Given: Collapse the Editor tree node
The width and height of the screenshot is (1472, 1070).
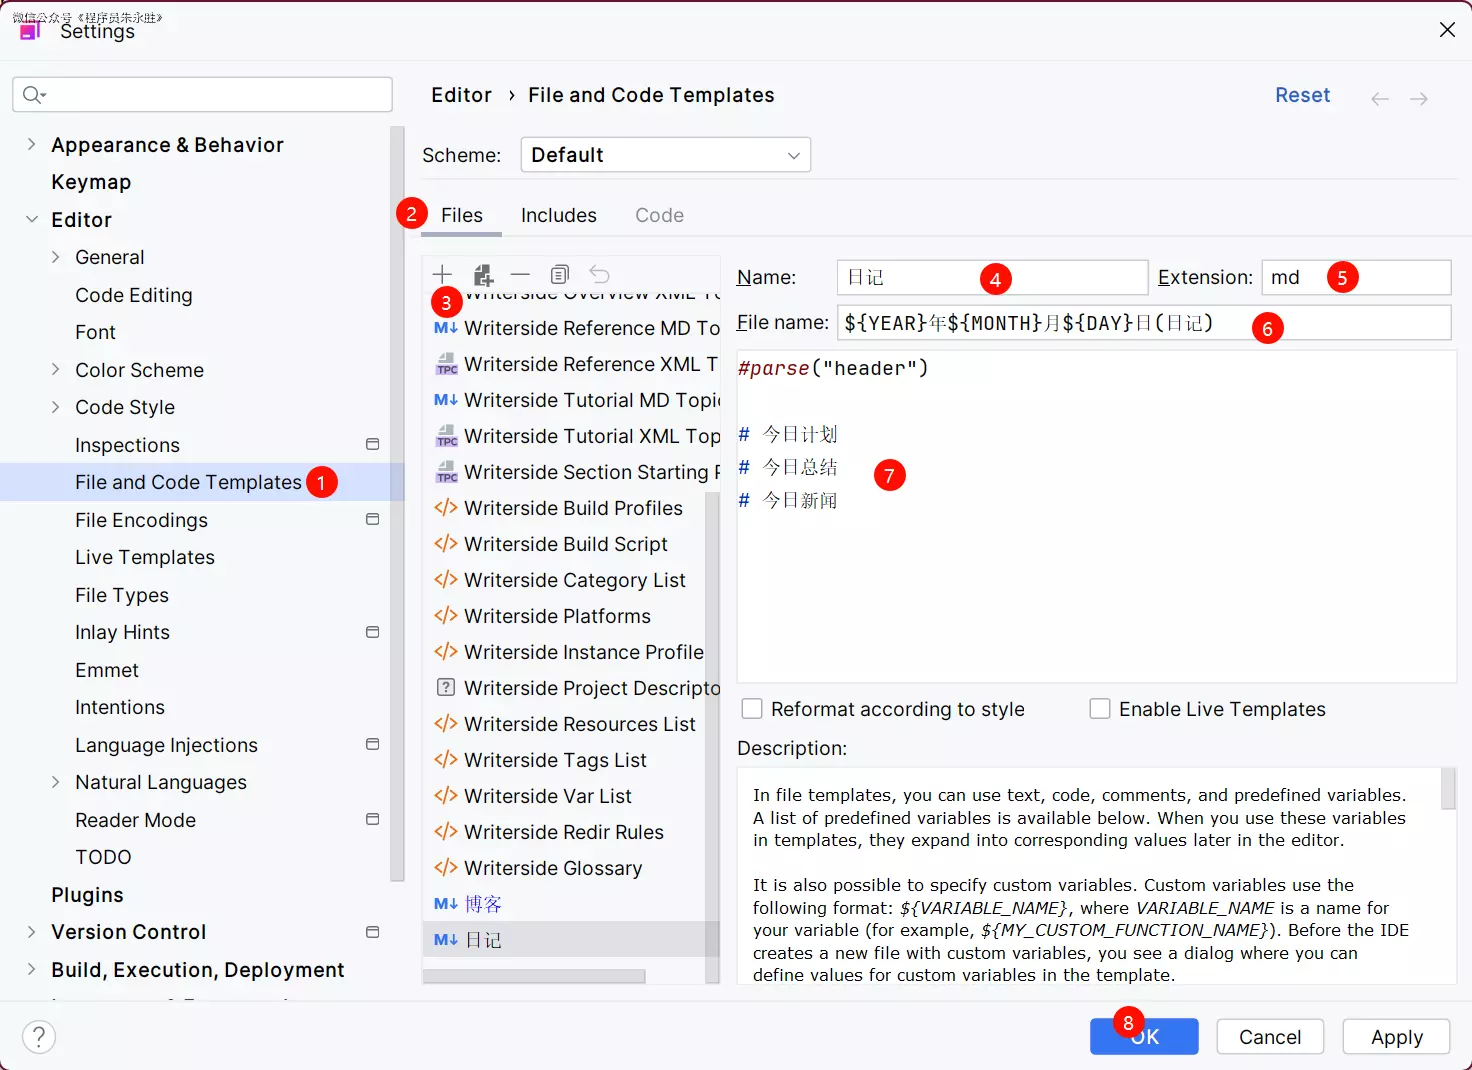Looking at the screenshot, I should click(x=31, y=220).
